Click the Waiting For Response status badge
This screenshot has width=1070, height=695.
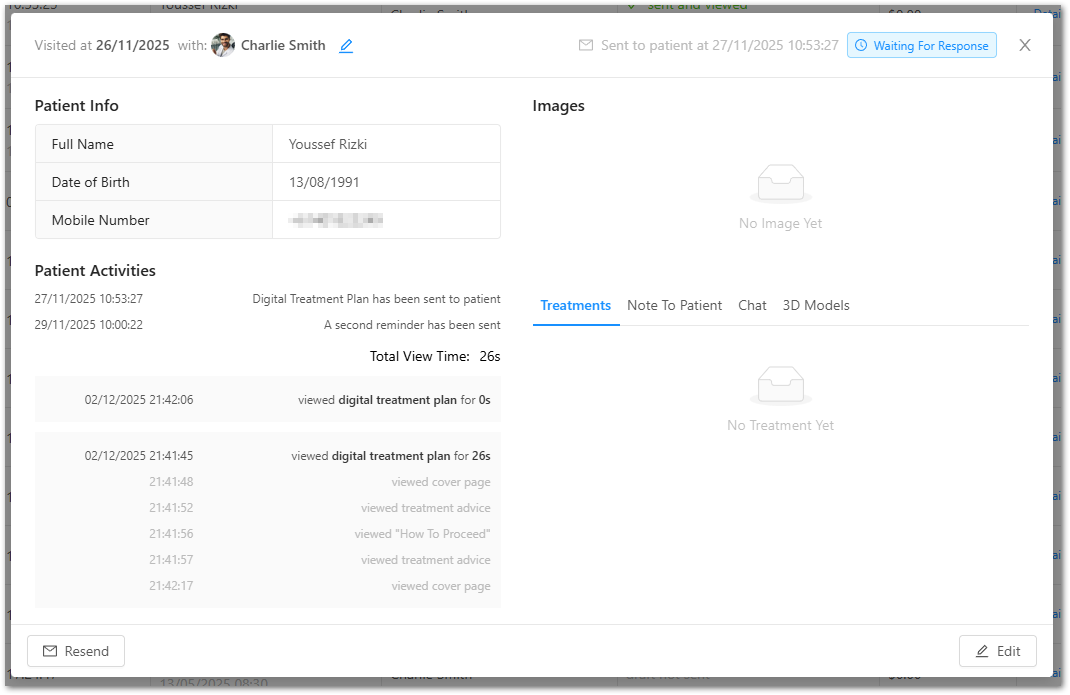point(921,46)
